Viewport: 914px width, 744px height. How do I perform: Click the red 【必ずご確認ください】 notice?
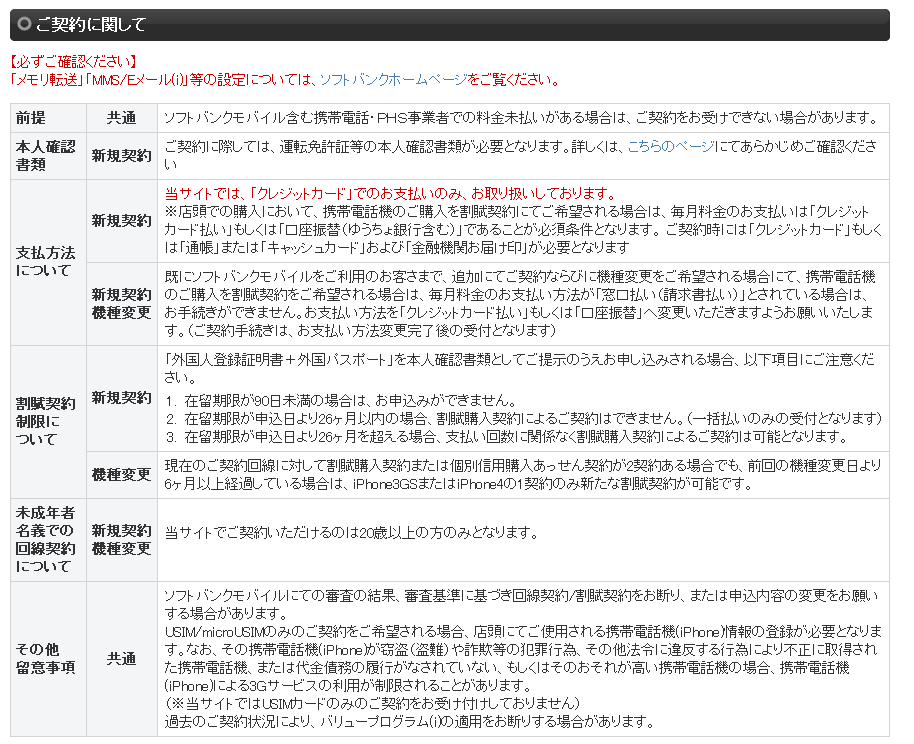(73, 62)
